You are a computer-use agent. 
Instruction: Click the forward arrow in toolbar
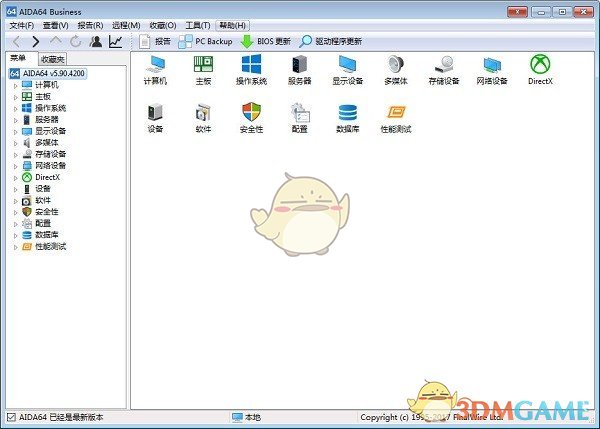[35, 41]
